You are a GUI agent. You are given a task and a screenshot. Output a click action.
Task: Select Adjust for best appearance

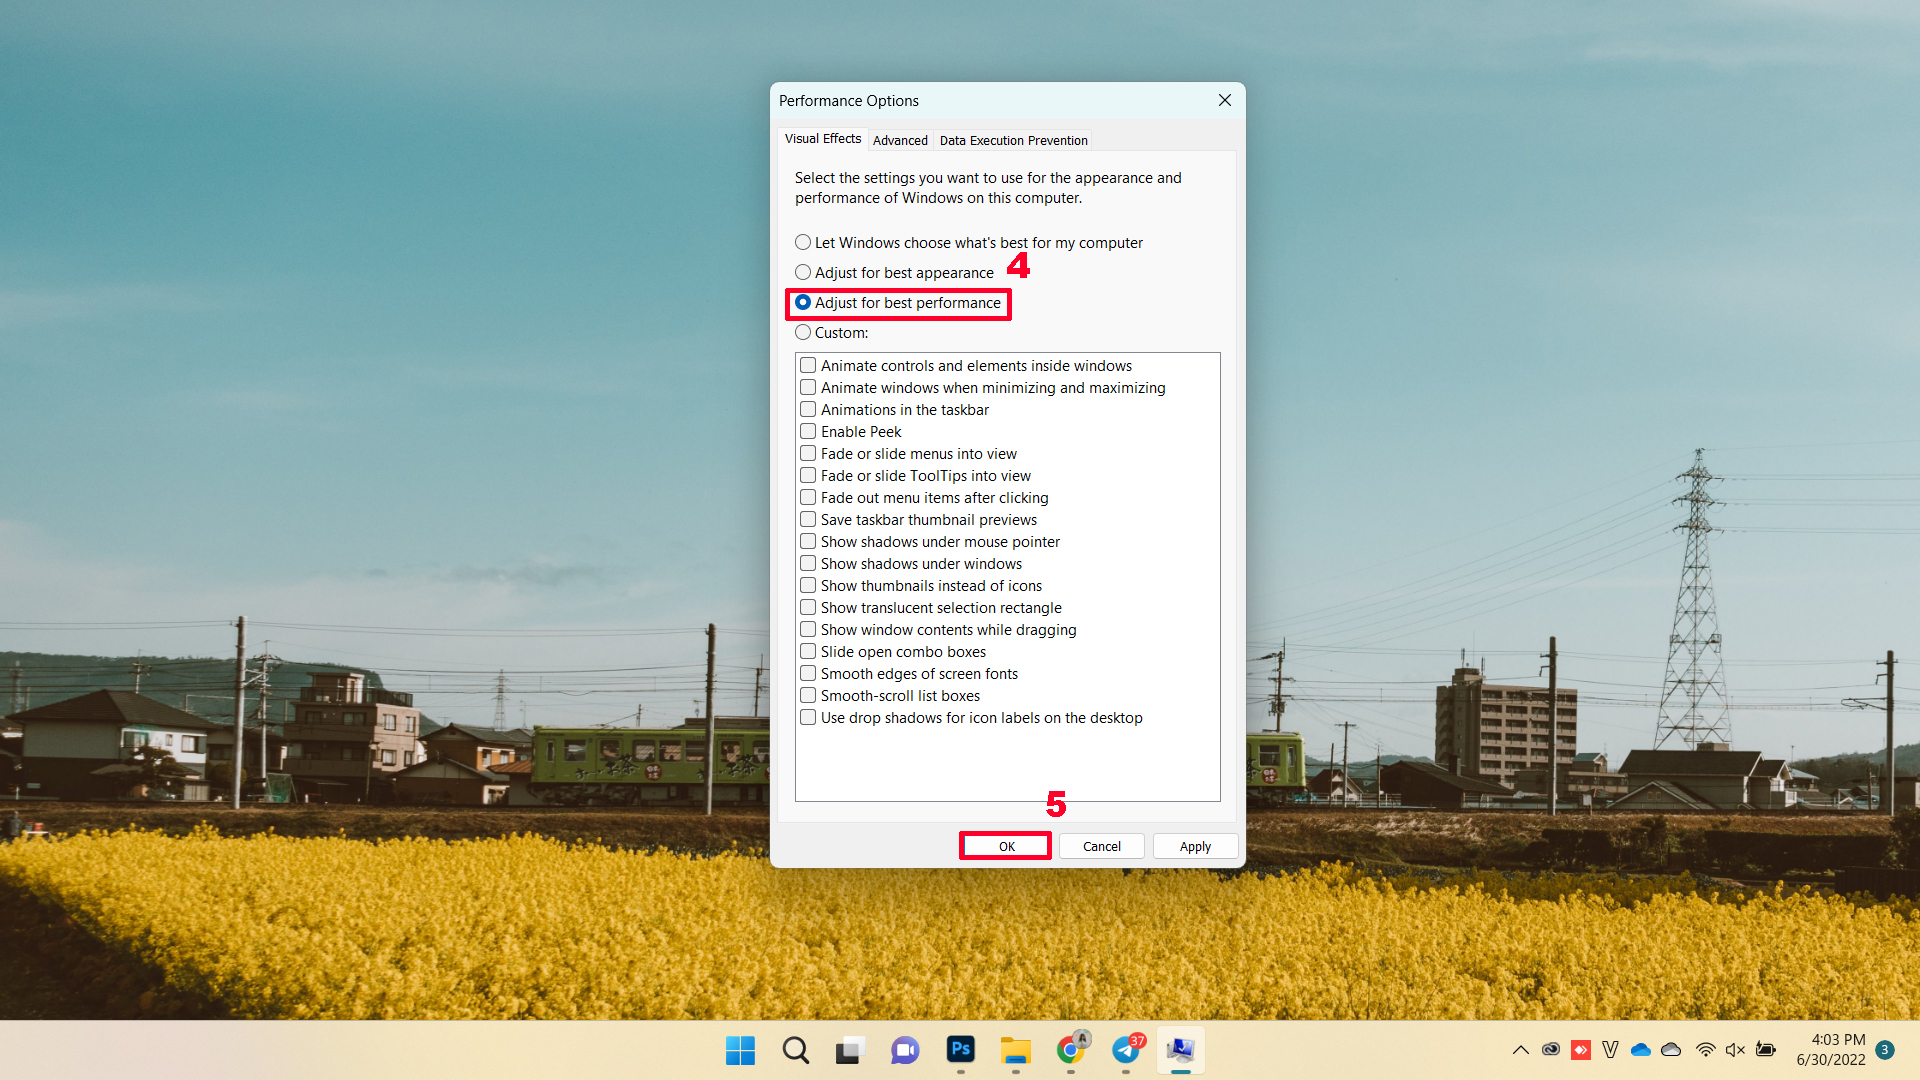[894, 273]
